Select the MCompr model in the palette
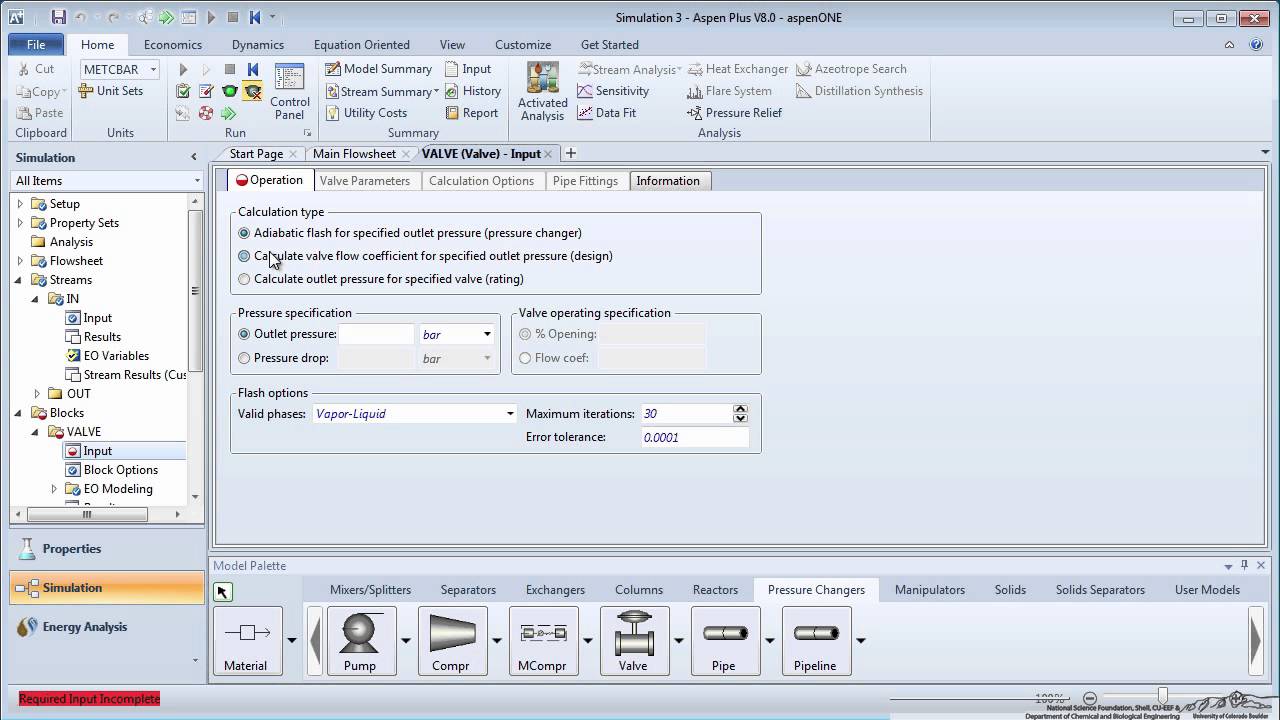The height and width of the screenshot is (720, 1280). pos(542,641)
